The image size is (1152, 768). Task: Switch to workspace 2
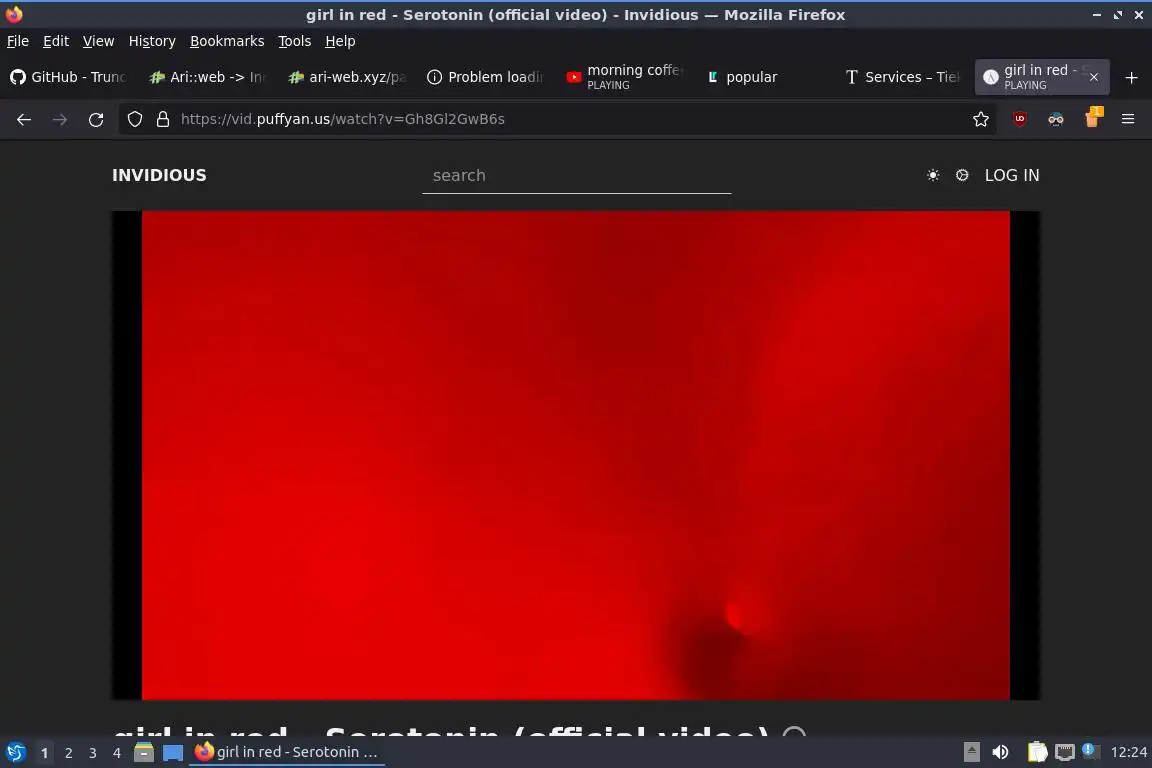click(69, 753)
